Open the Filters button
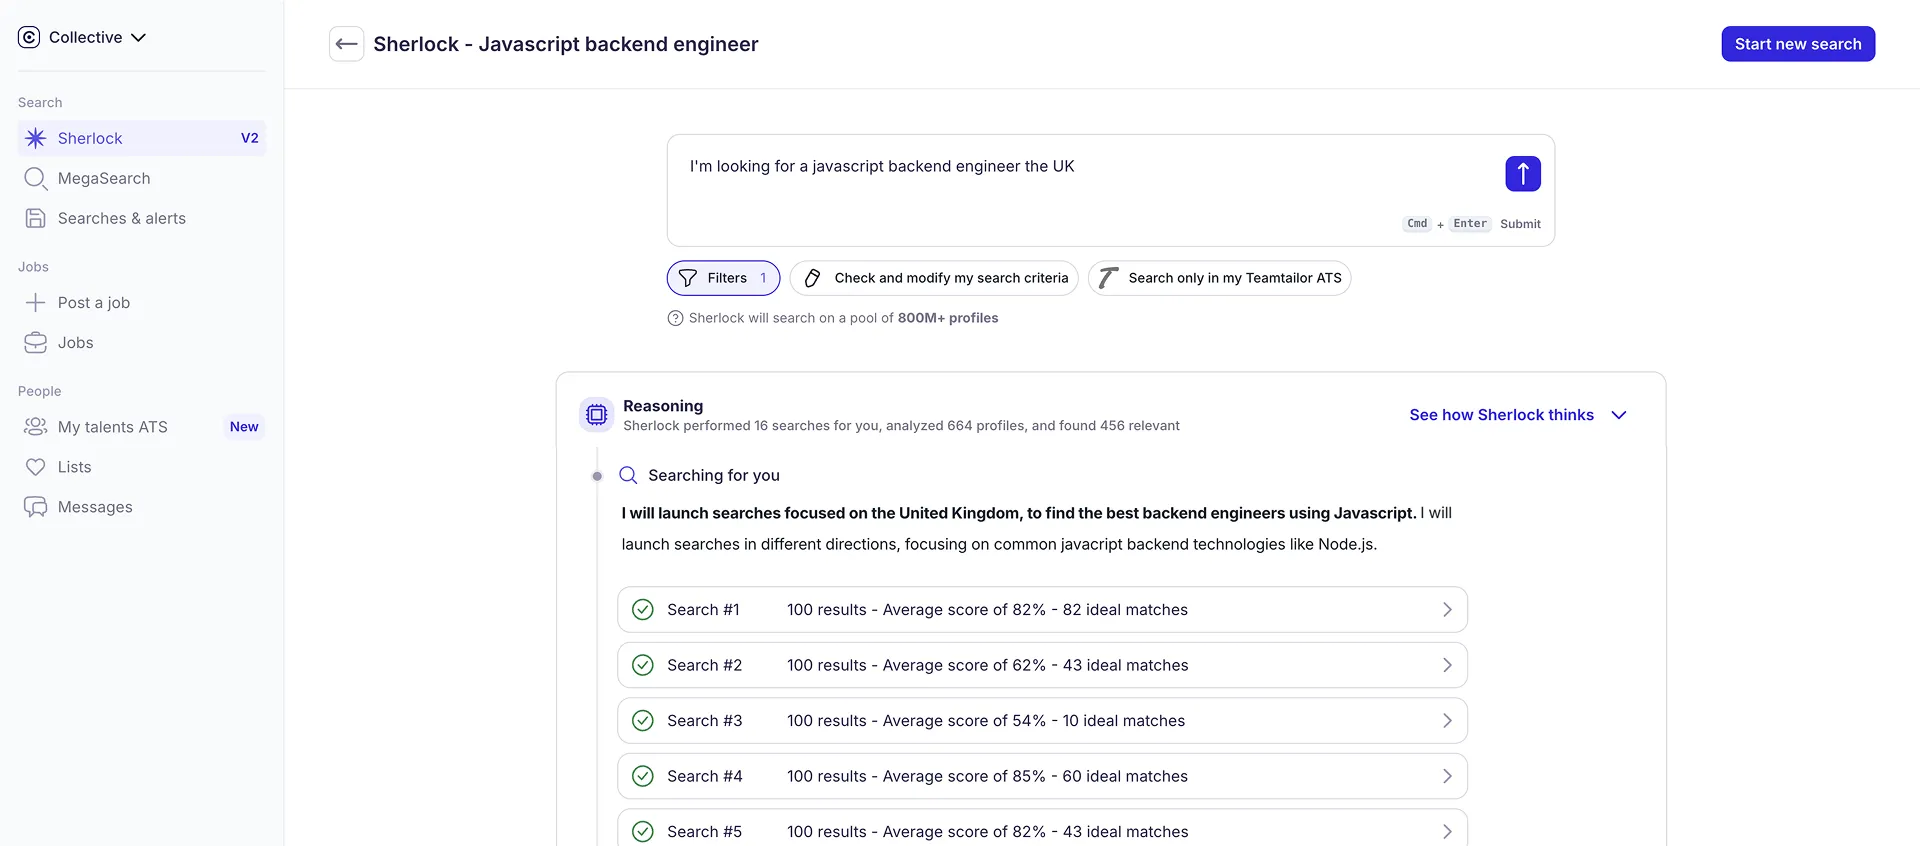The width and height of the screenshot is (1920, 846). tap(723, 278)
